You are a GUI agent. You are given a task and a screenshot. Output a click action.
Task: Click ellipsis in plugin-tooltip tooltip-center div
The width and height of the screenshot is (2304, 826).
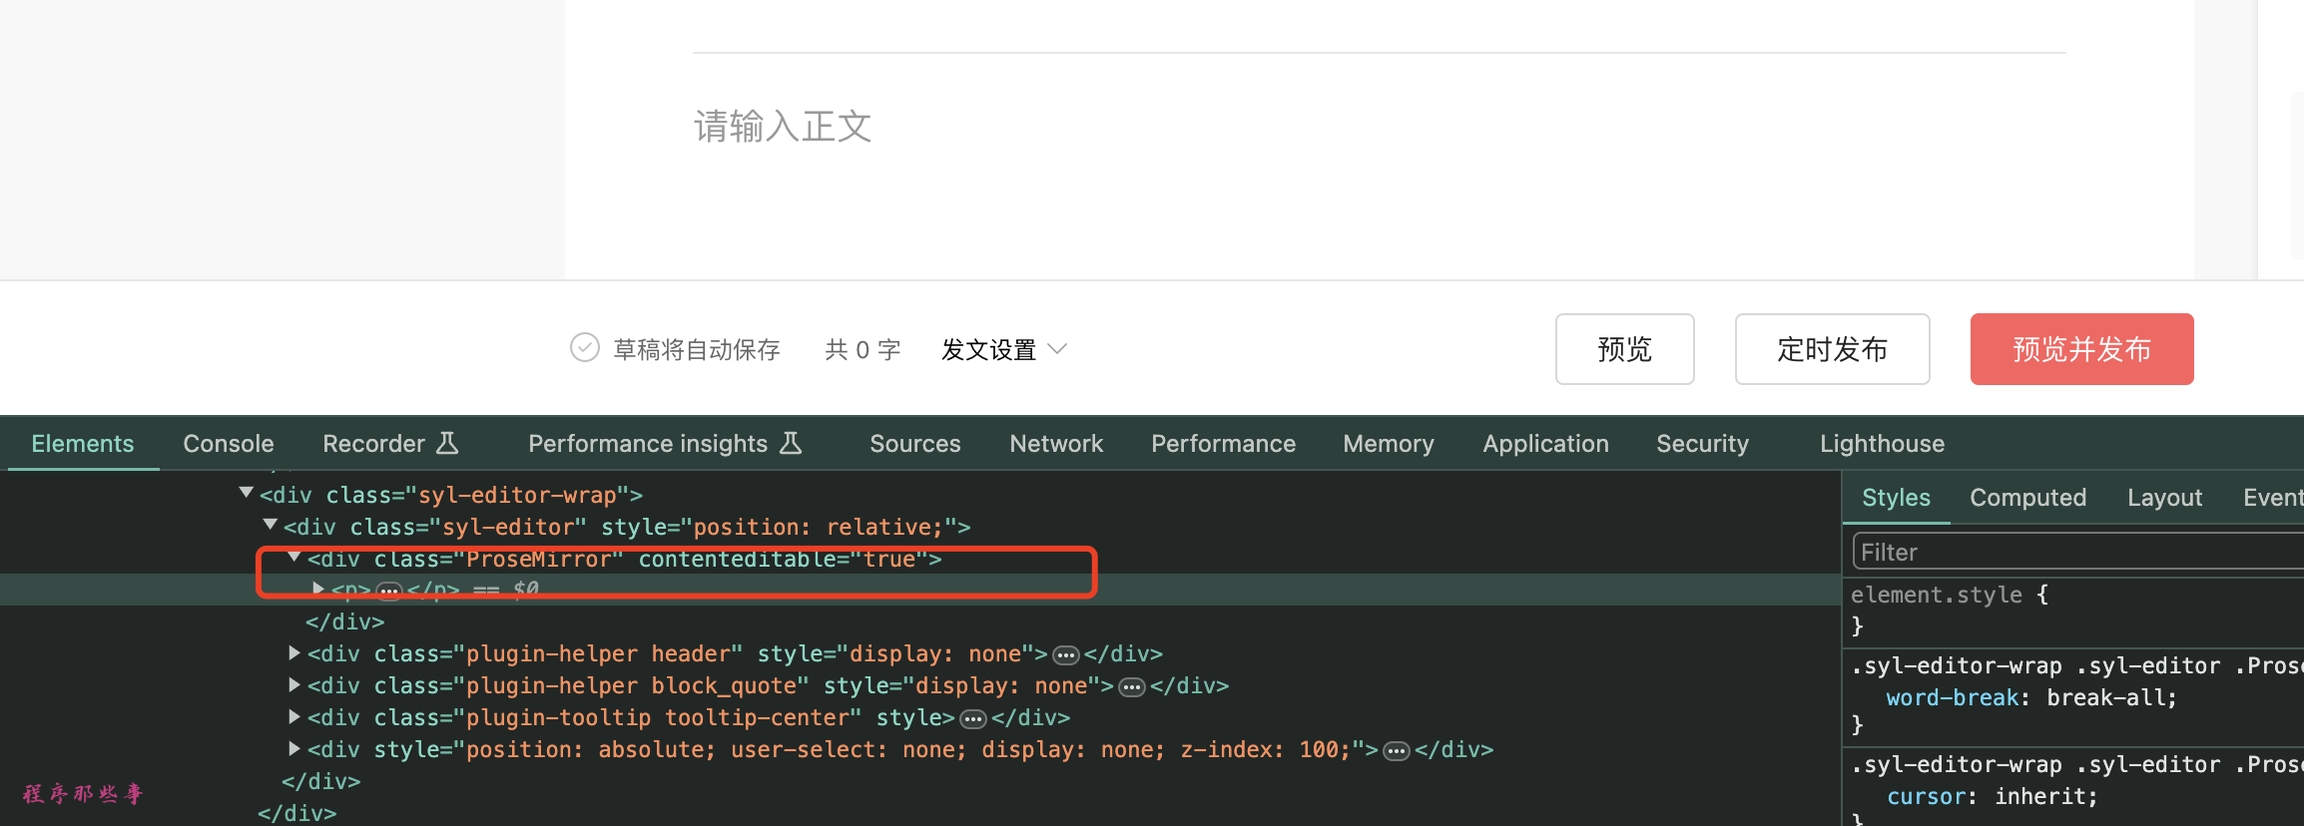pos(973,719)
